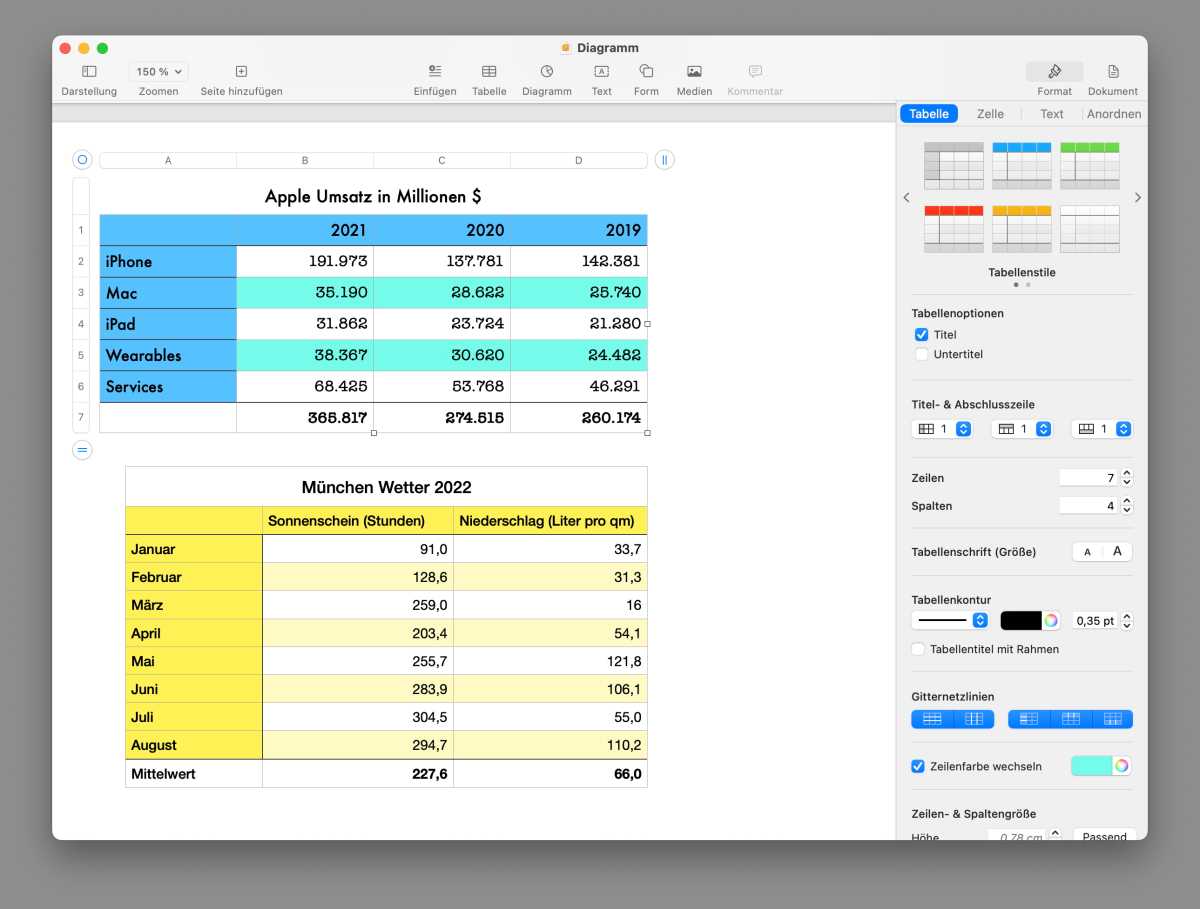This screenshot has width=1200, height=909.
Task: Select the Wearables cell
Action: coord(168,355)
